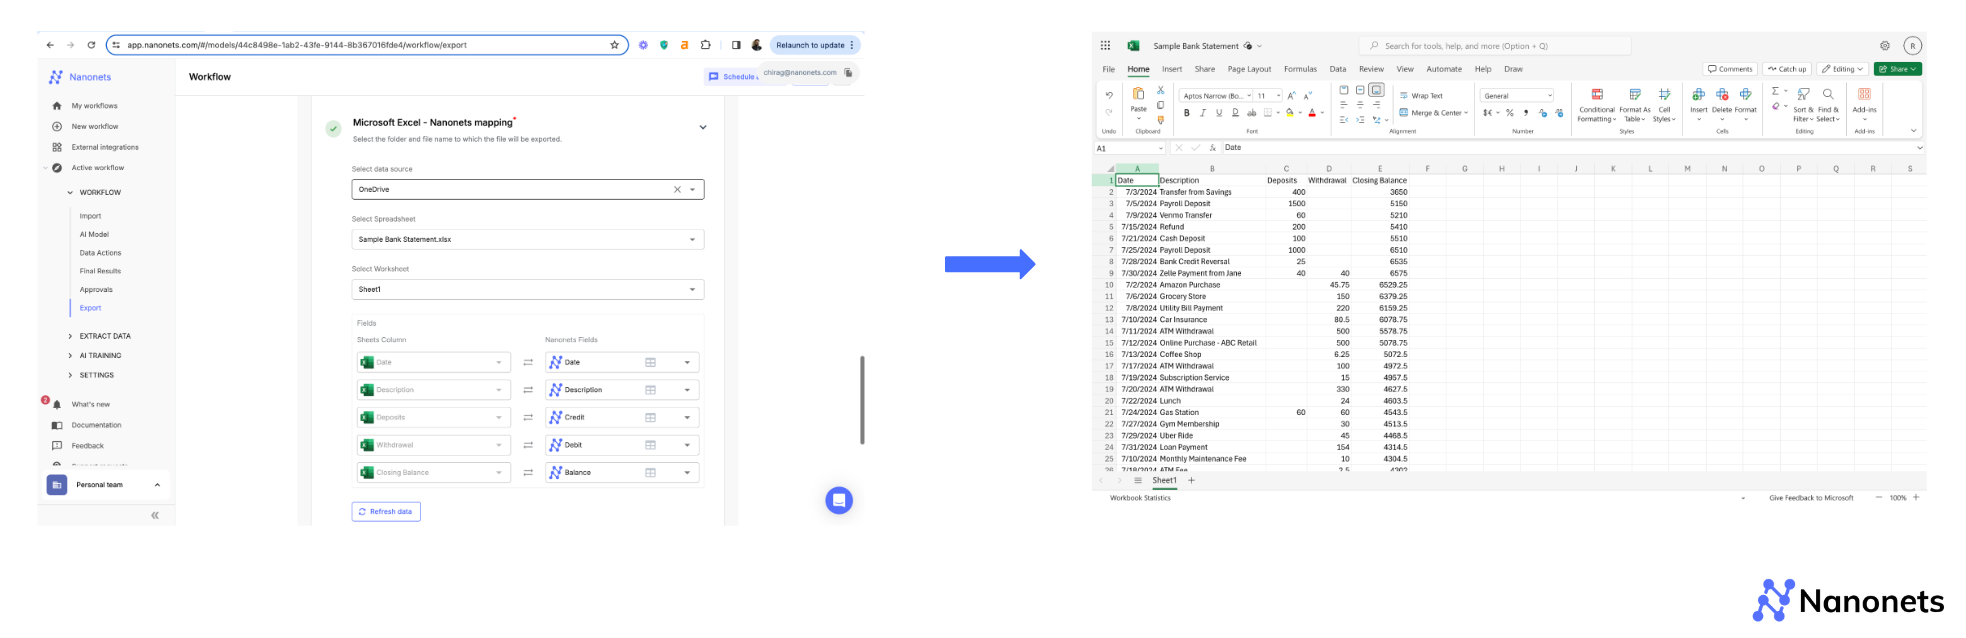Switch to the Automate ribbon tab
The height and width of the screenshot is (638, 1966).
coord(1444,69)
